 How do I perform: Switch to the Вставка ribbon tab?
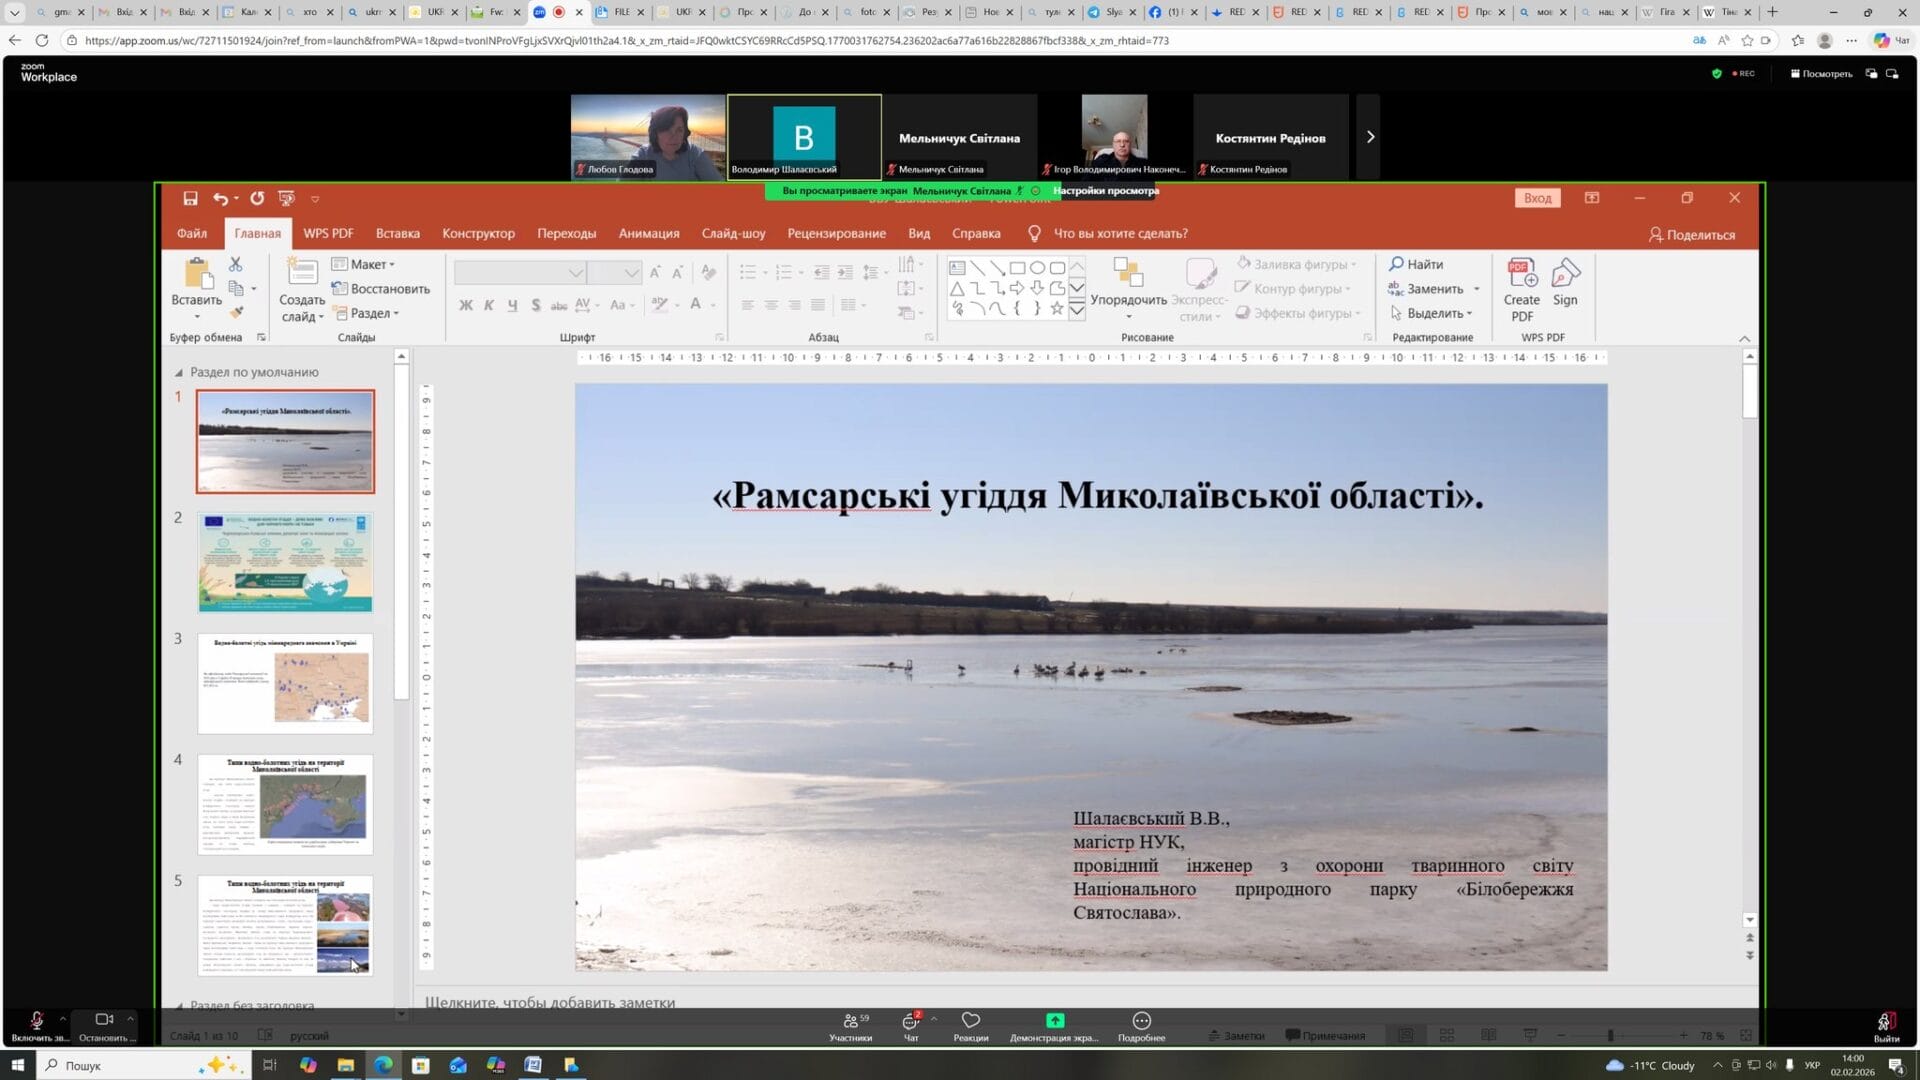pos(397,233)
